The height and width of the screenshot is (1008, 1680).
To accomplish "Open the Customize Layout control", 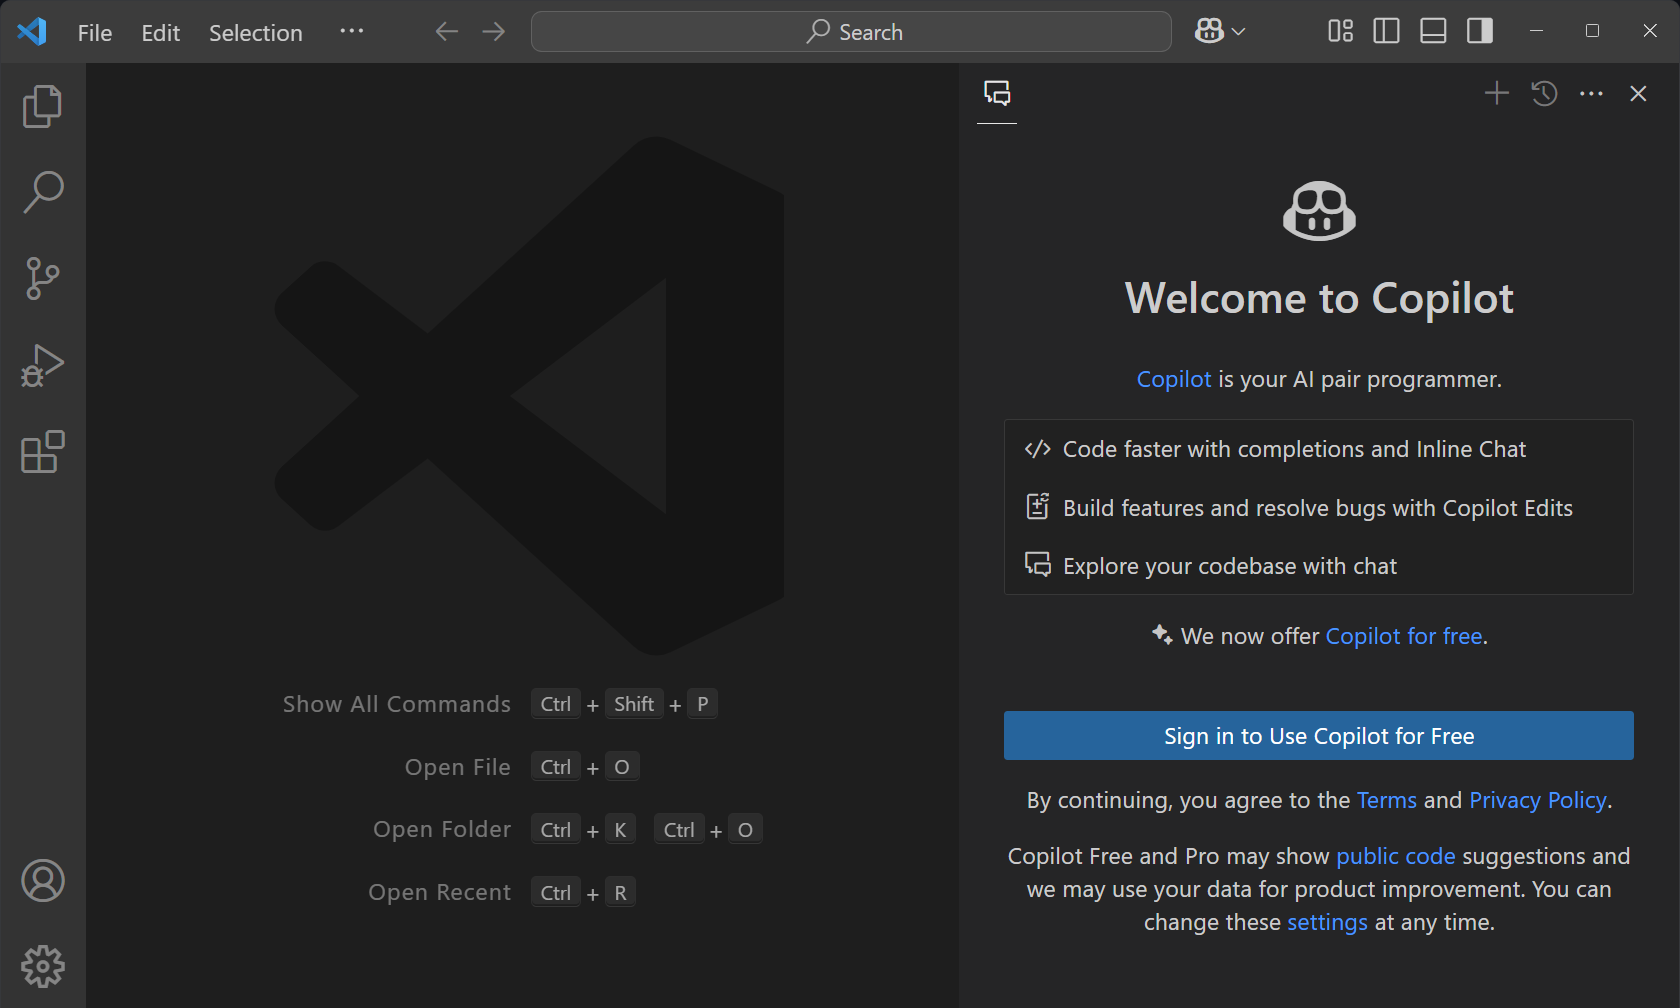I will point(1340,31).
